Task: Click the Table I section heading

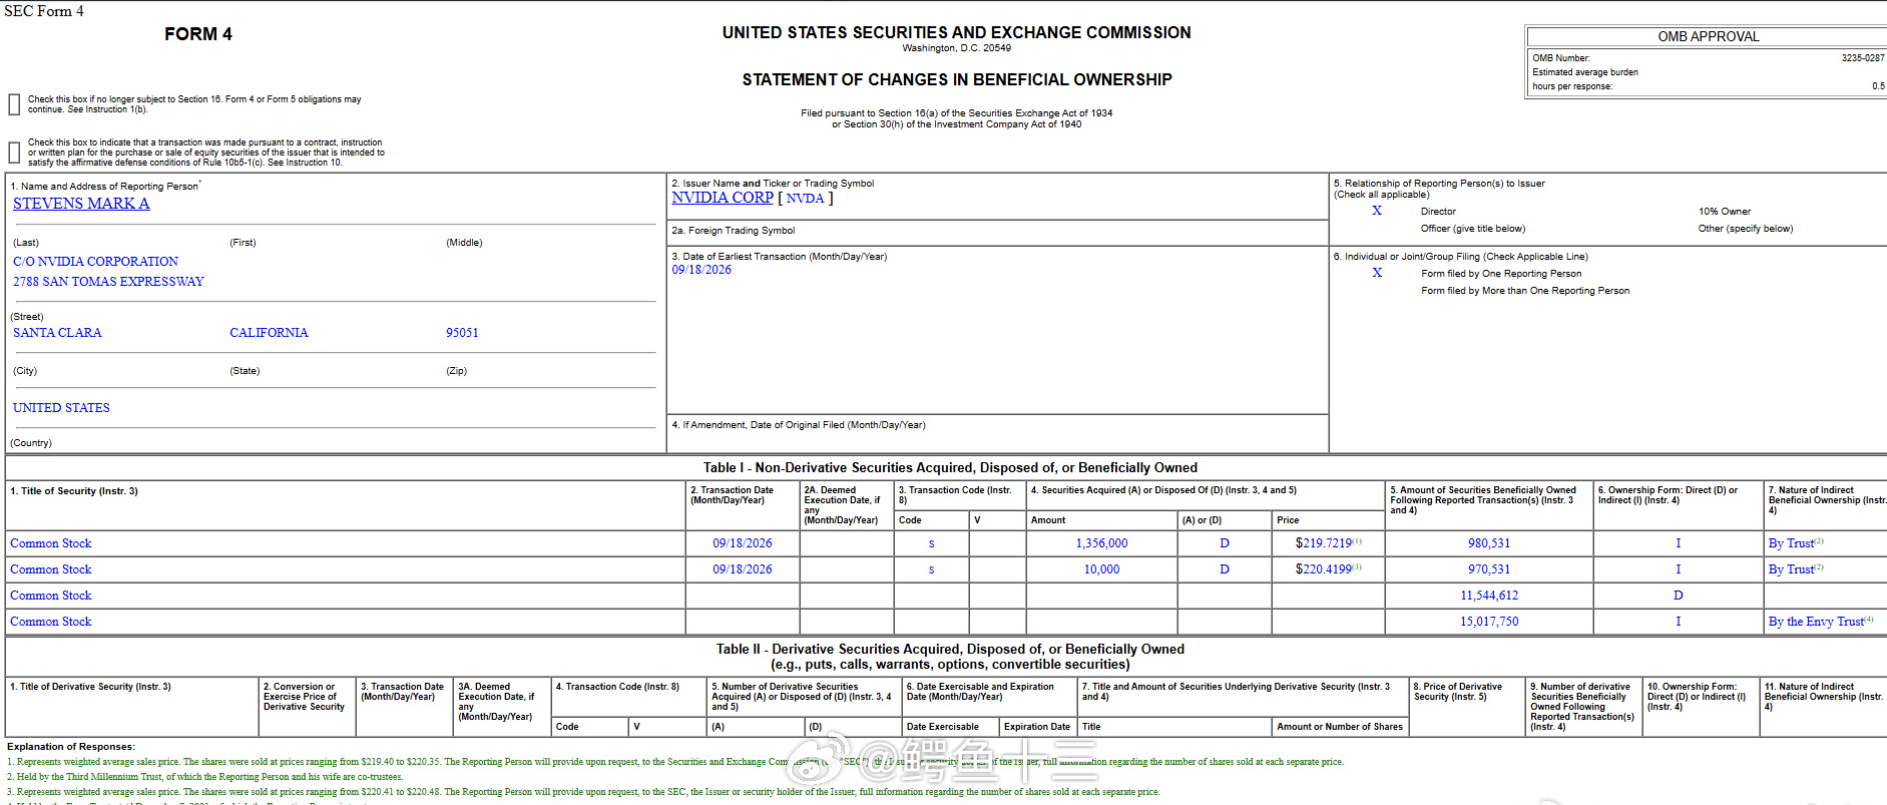Action: (x=950, y=468)
